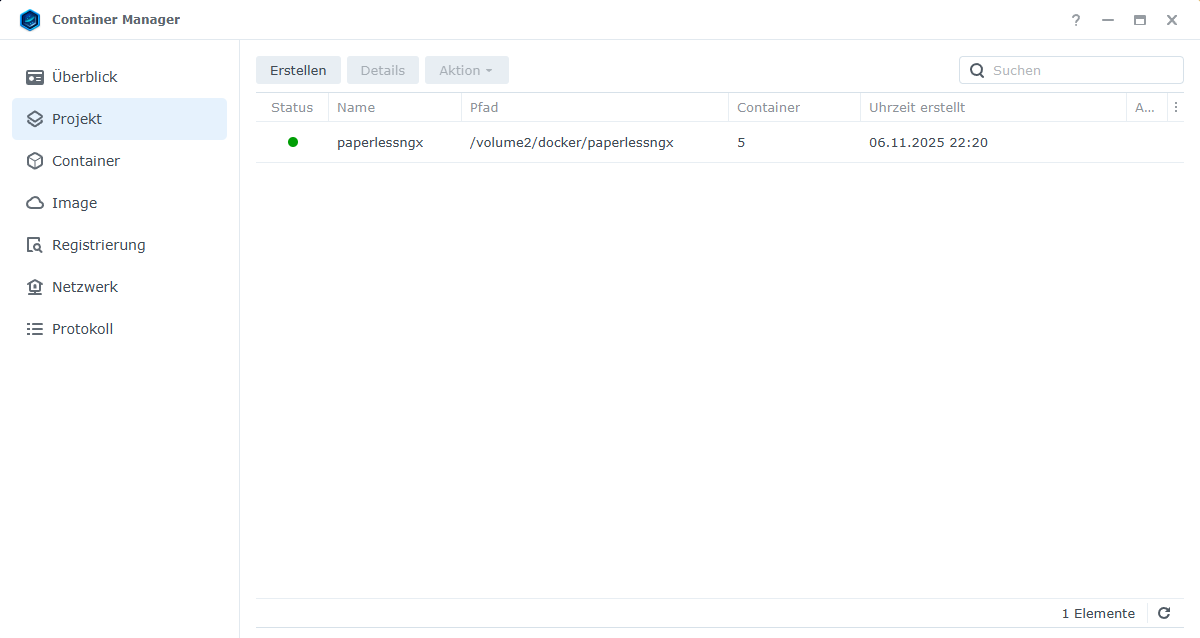This screenshot has width=1200, height=638.
Task: Open column options three-dot menu
Action: coord(1176,107)
